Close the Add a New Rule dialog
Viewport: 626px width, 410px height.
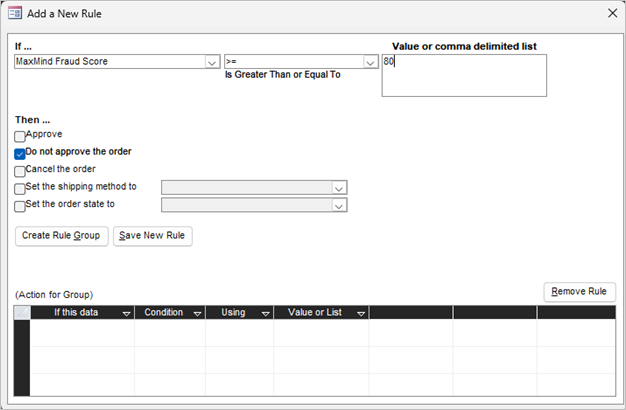tap(612, 13)
